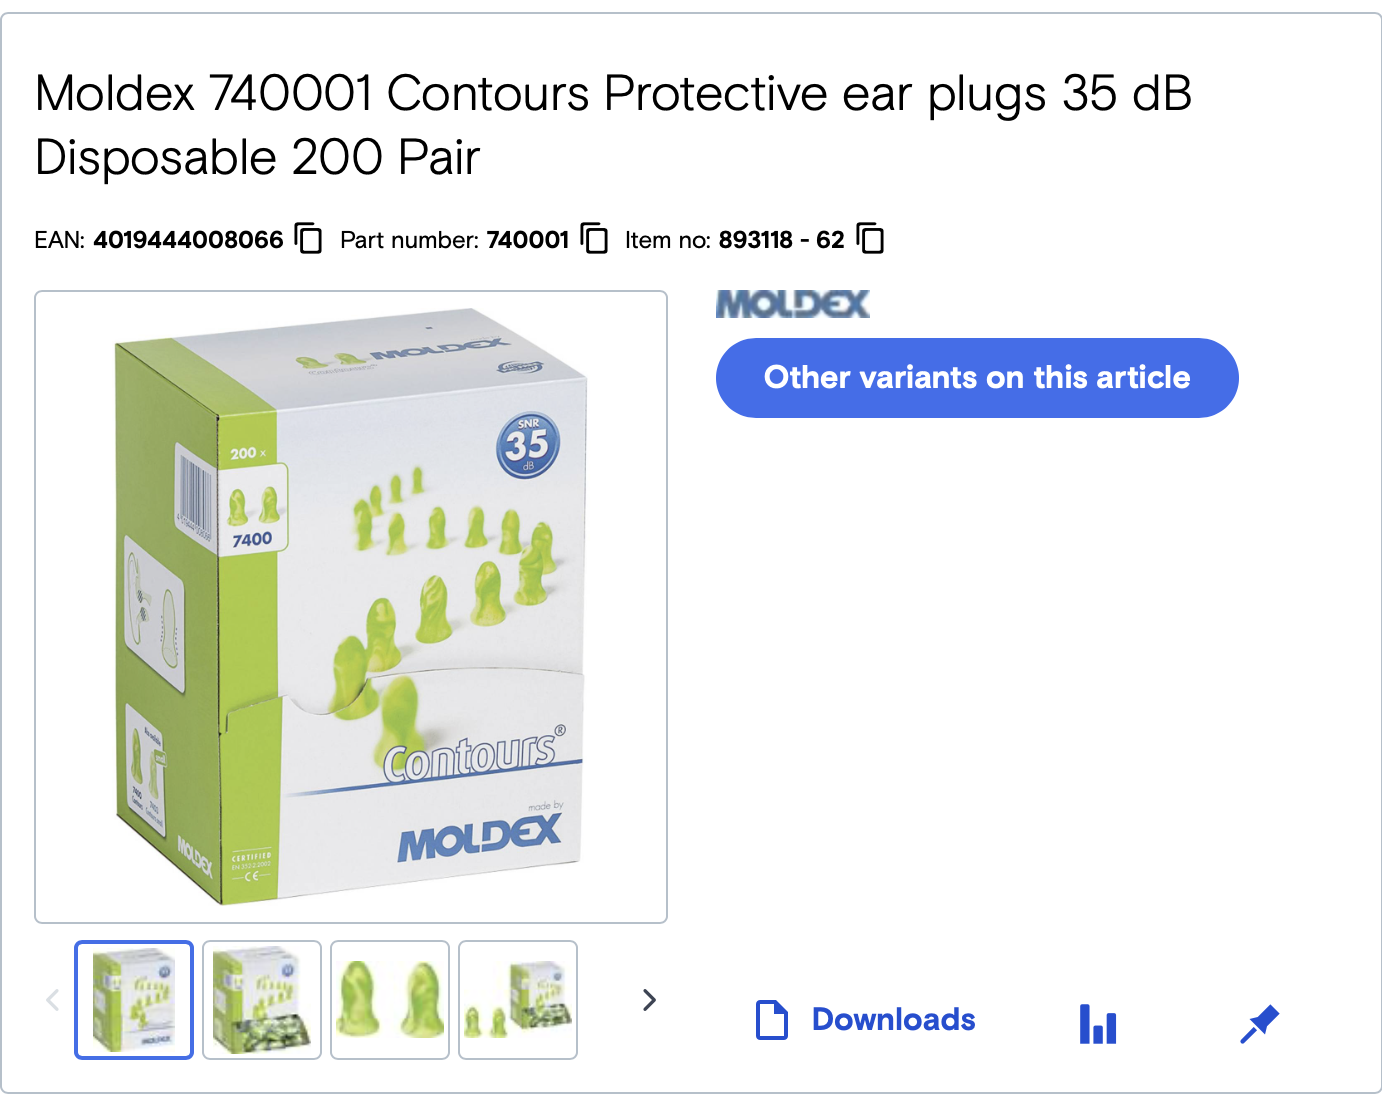This screenshot has width=1382, height=1096.
Task: Go to previous thumbnails with left chevron
Action: pyautogui.click(x=53, y=1000)
